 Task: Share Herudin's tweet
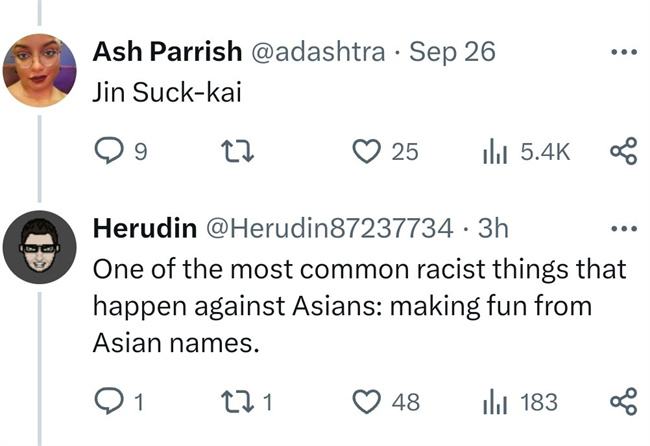622,402
